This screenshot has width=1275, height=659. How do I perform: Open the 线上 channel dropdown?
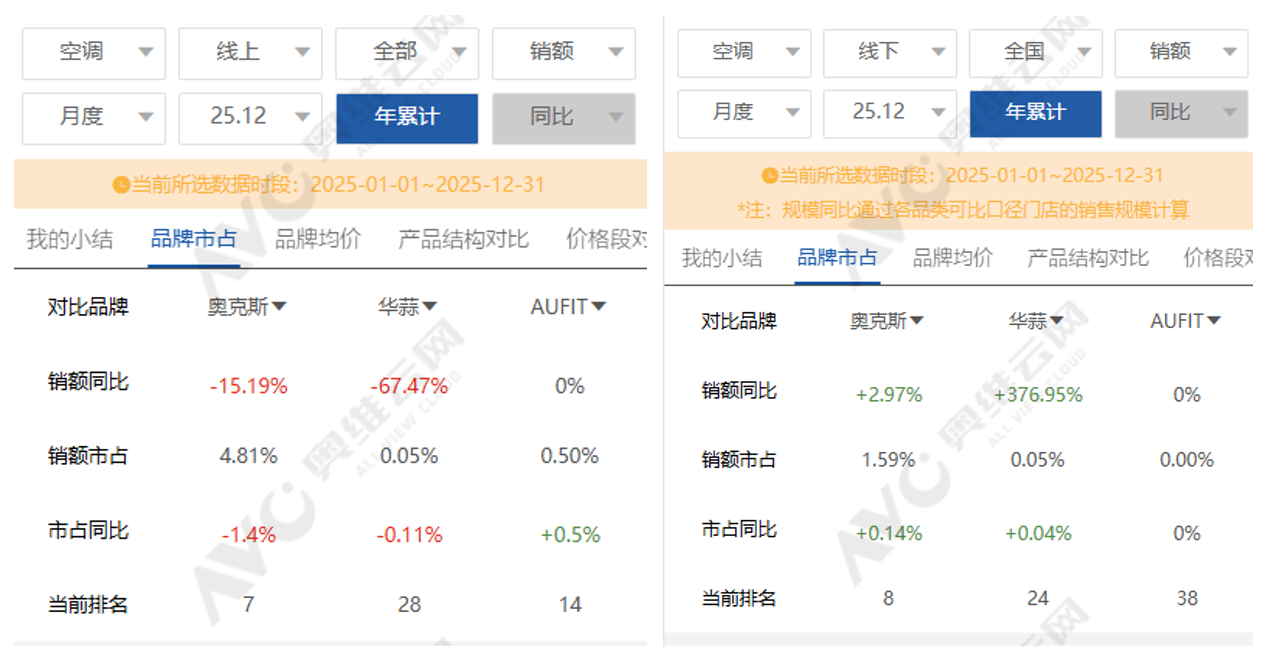tap(250, 53)
